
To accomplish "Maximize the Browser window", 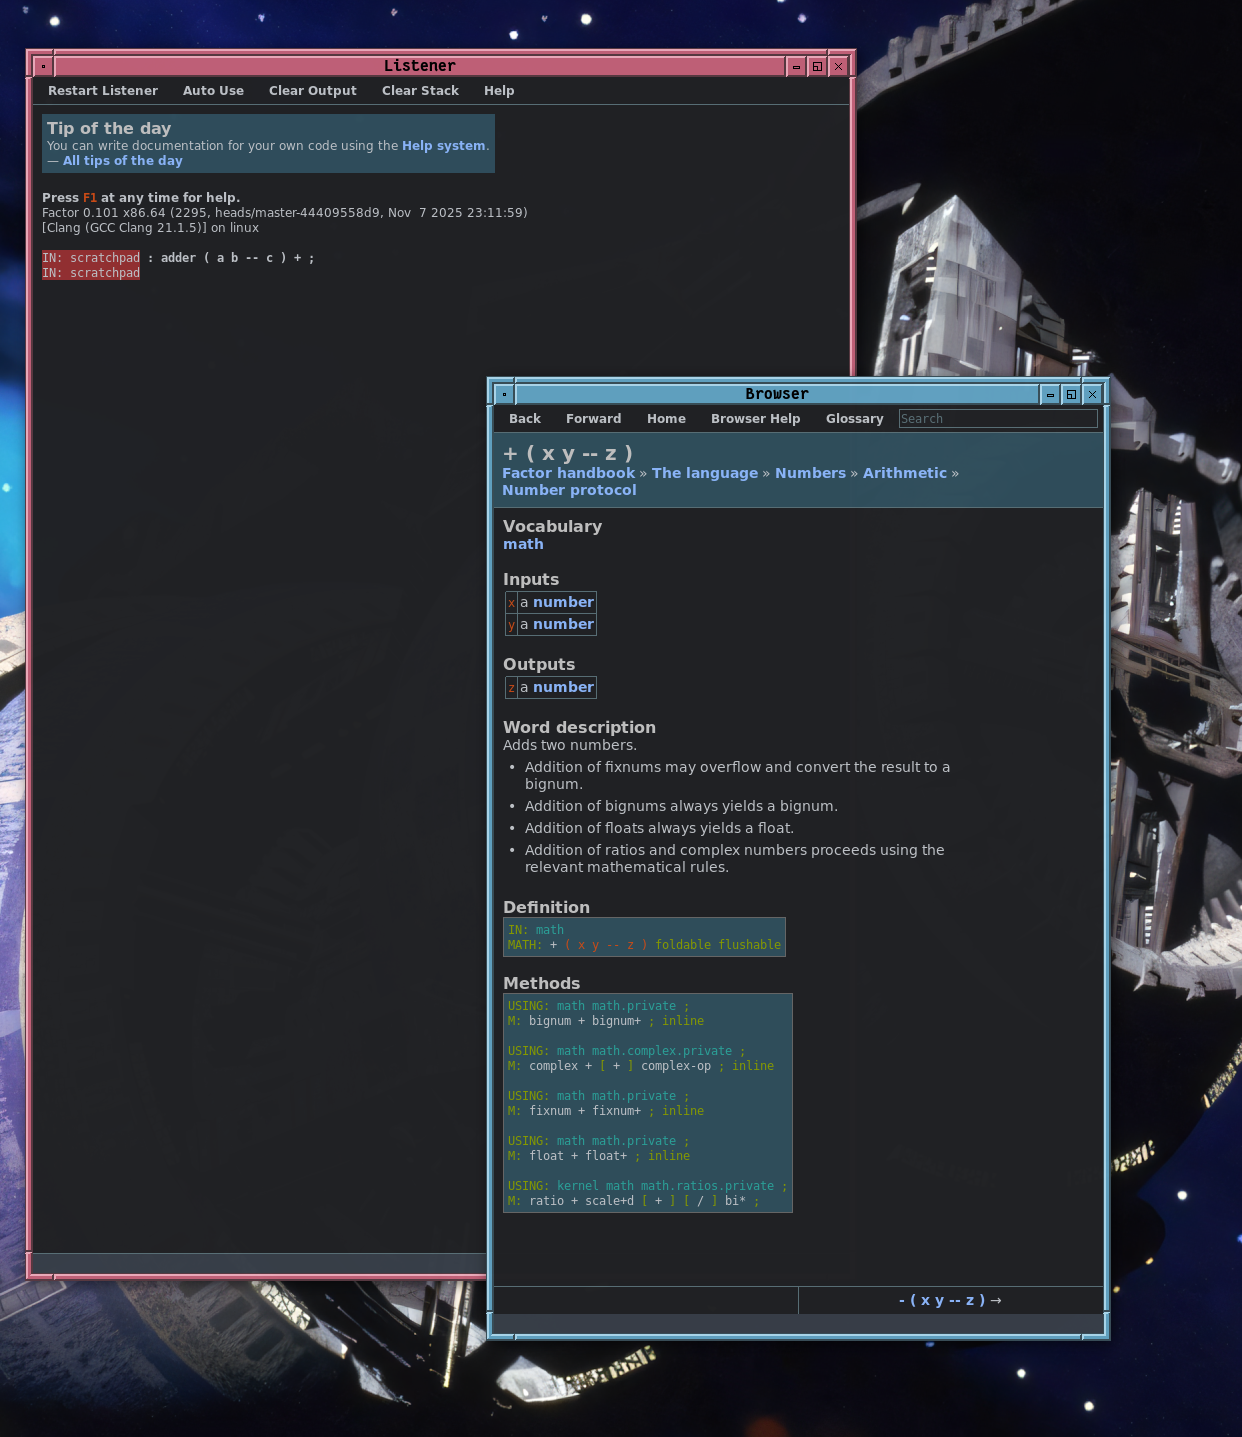I will coord(1071,394).
